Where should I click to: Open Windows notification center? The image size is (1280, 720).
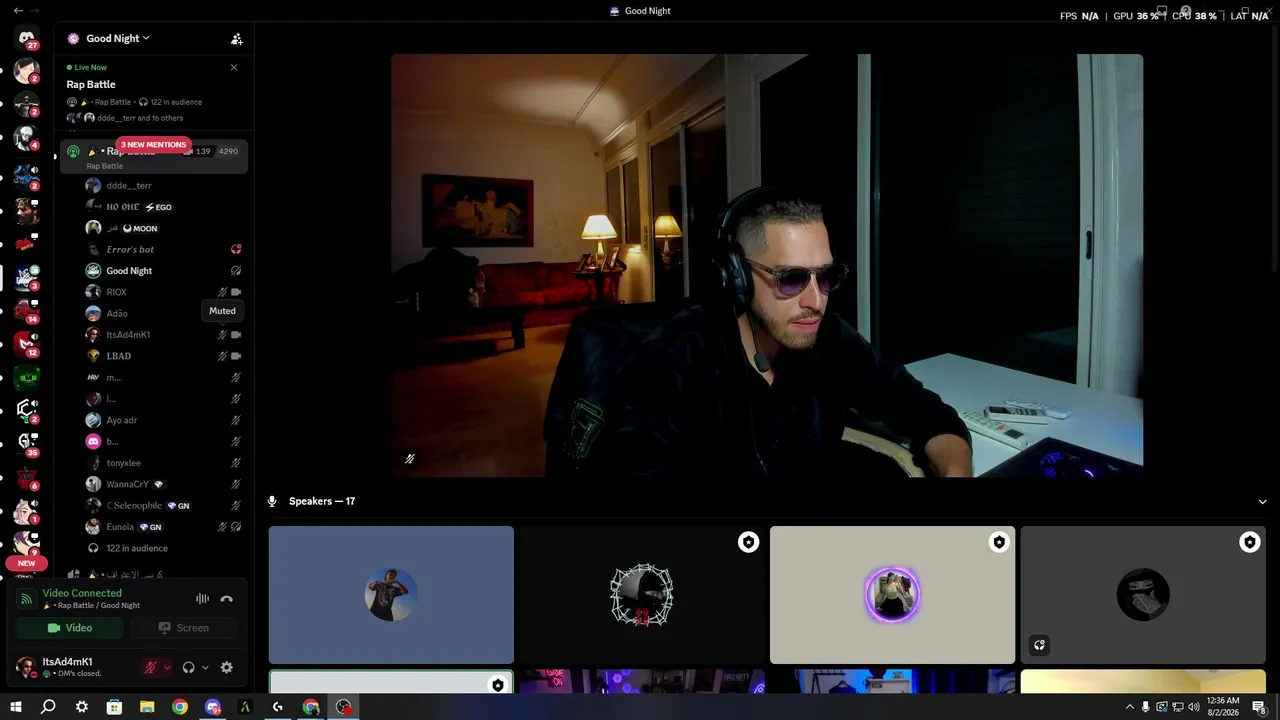coord(1260,707)
